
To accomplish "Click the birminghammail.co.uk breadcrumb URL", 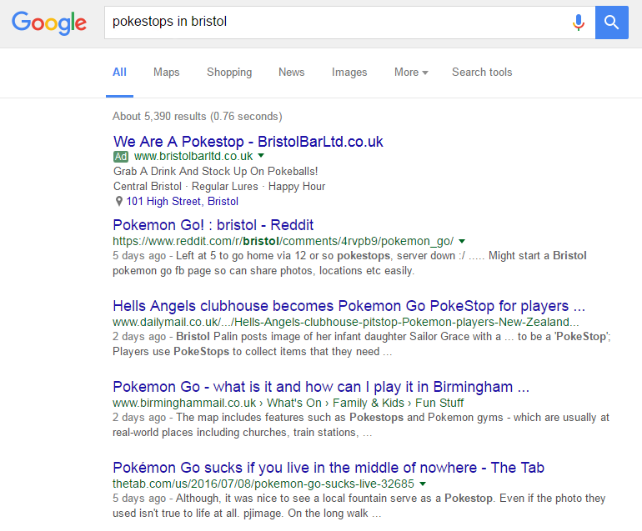I will click(x=288, y=403).
